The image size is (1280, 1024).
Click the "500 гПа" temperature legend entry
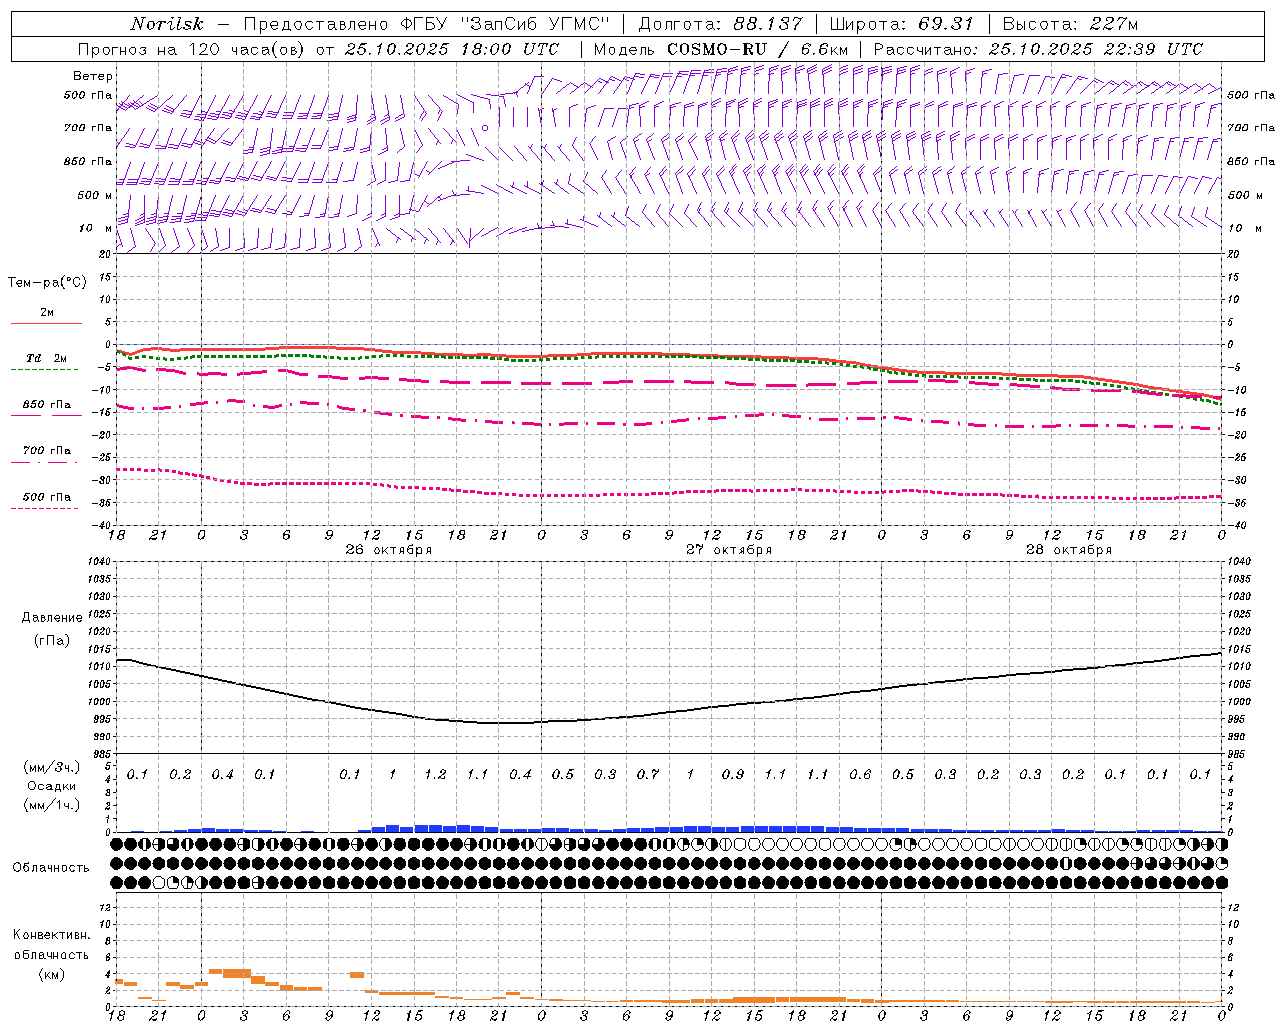[x=47, y=496]
